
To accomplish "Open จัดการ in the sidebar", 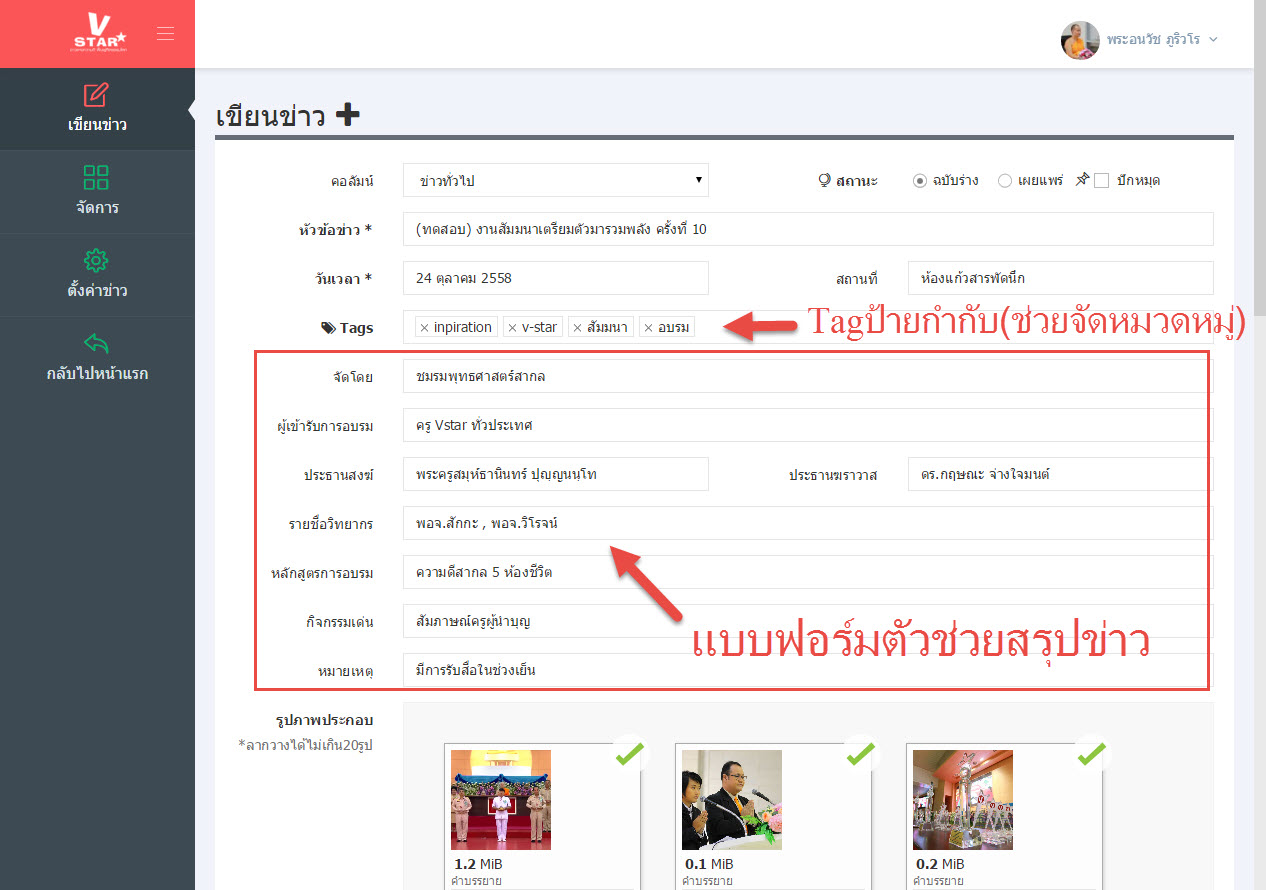I will (x=97, y=191).
